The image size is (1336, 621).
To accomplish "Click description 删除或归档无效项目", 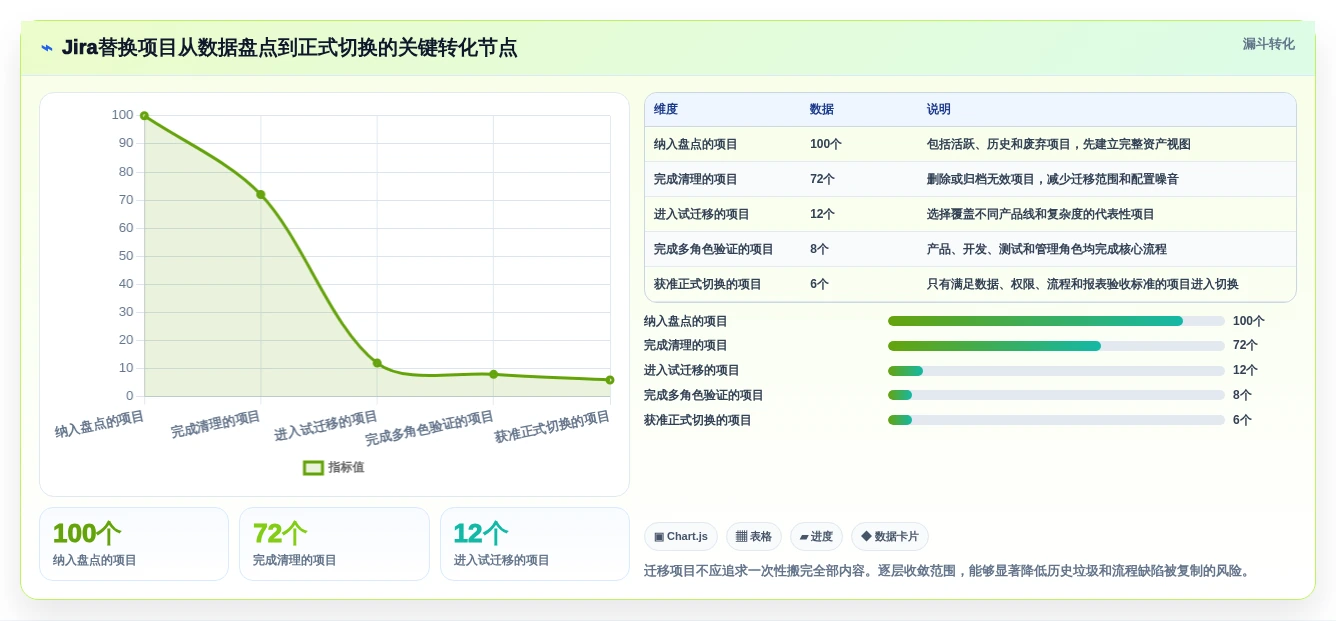I will click(1053, 179).
